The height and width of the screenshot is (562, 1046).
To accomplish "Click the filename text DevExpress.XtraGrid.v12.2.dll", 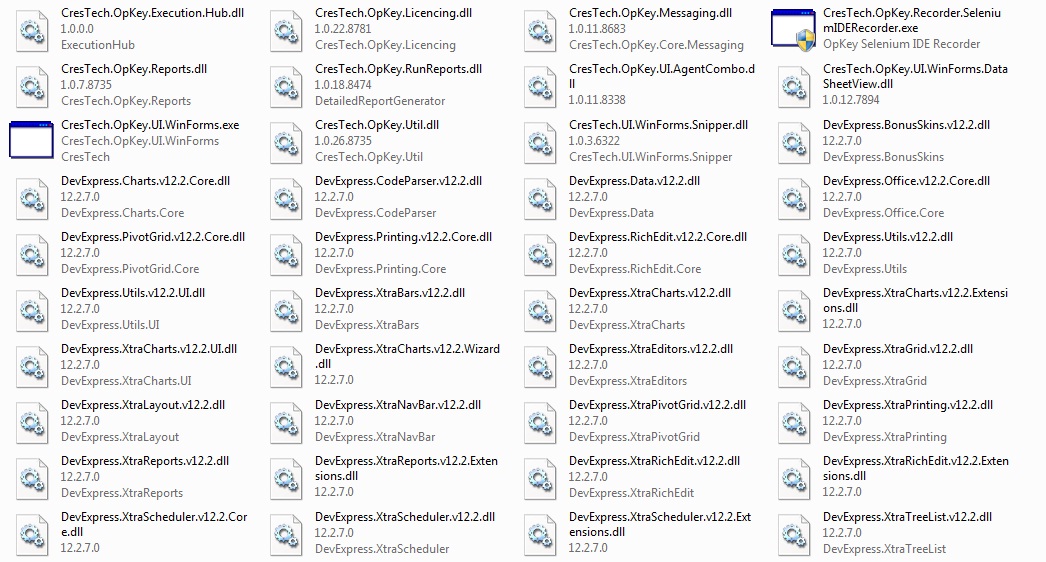I will (898, 350).
